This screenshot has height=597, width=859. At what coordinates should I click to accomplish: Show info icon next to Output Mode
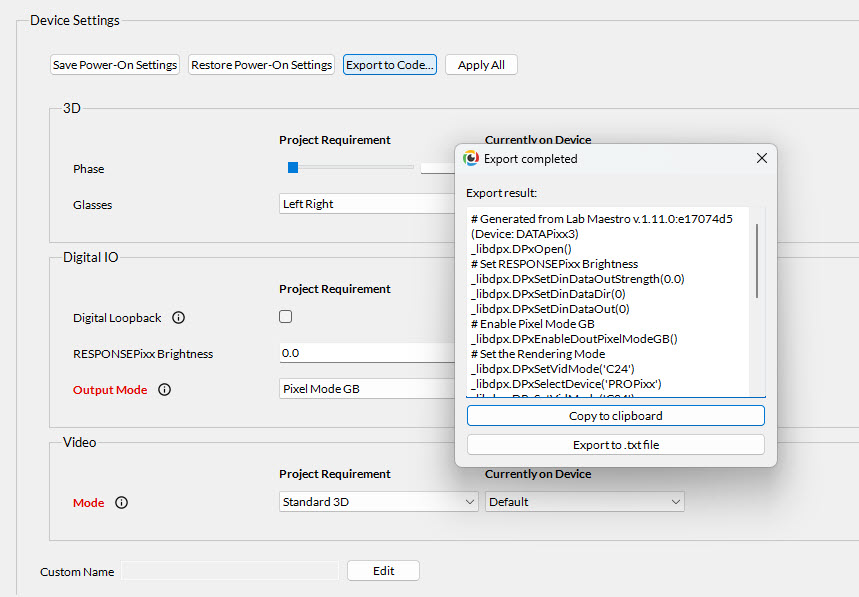pos(164,389)
